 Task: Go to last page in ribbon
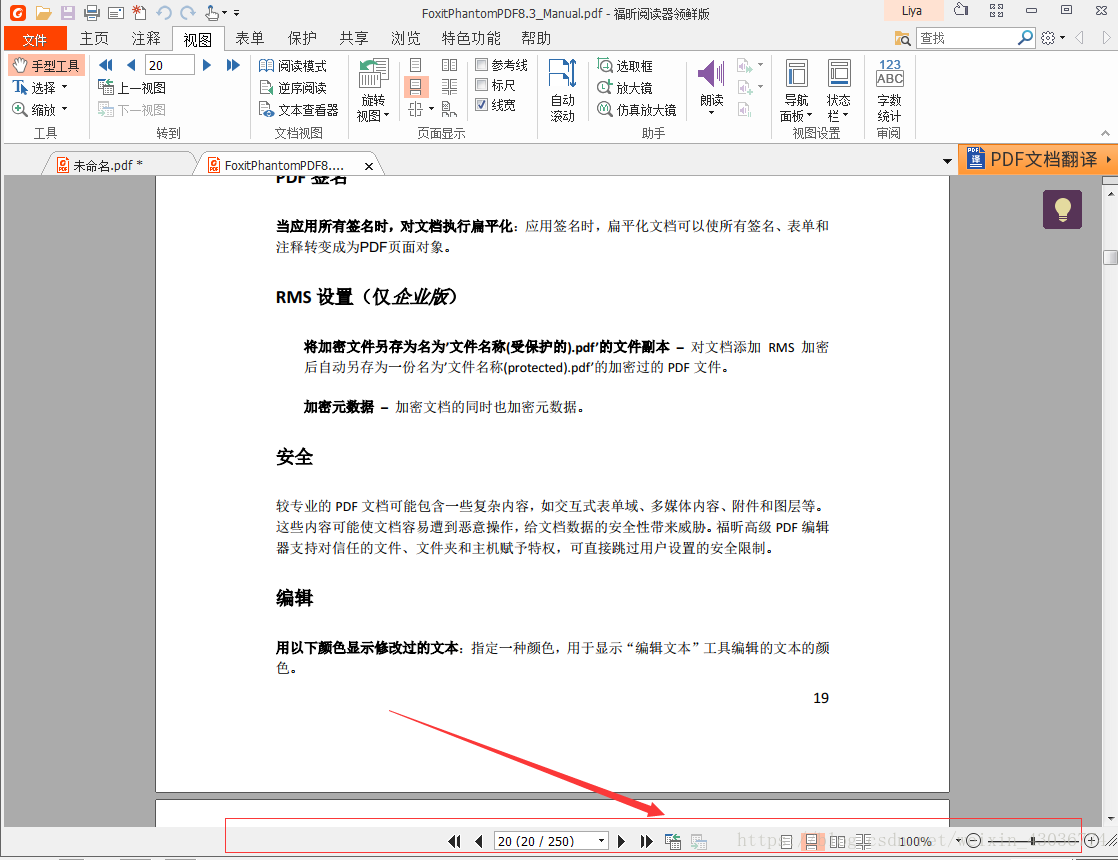(x=232, y=65)
